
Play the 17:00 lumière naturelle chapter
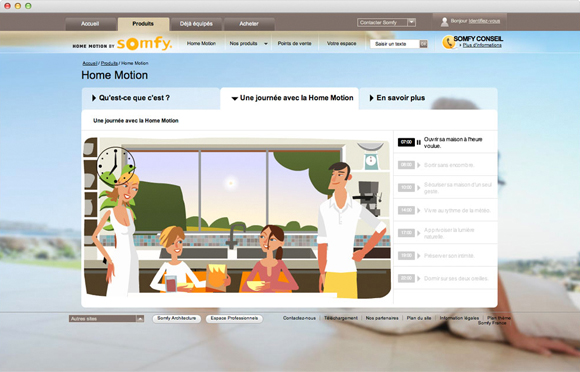pyautogui.click(x=419, y=233)
